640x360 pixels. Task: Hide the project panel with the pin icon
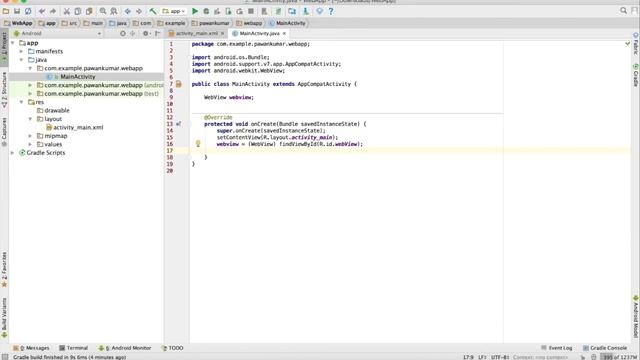(158, 33)
